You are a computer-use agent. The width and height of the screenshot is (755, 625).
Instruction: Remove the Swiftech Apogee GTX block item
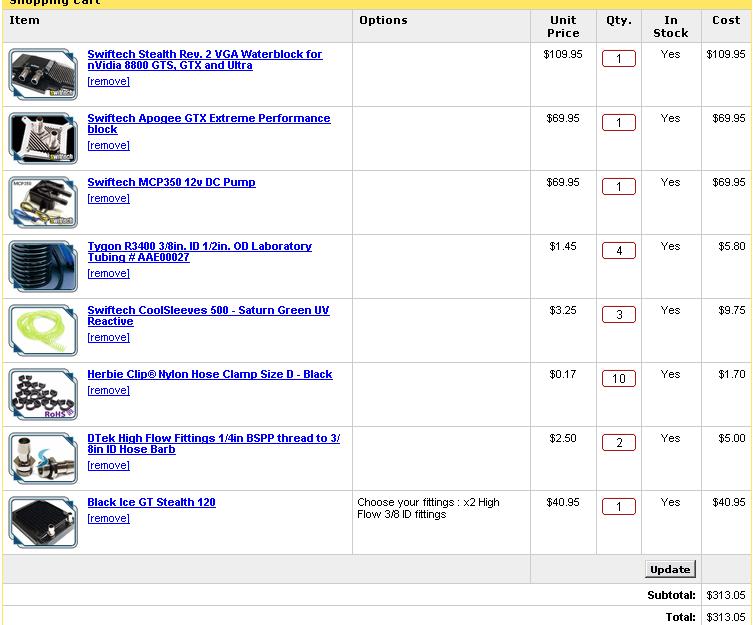coord(108,145)
